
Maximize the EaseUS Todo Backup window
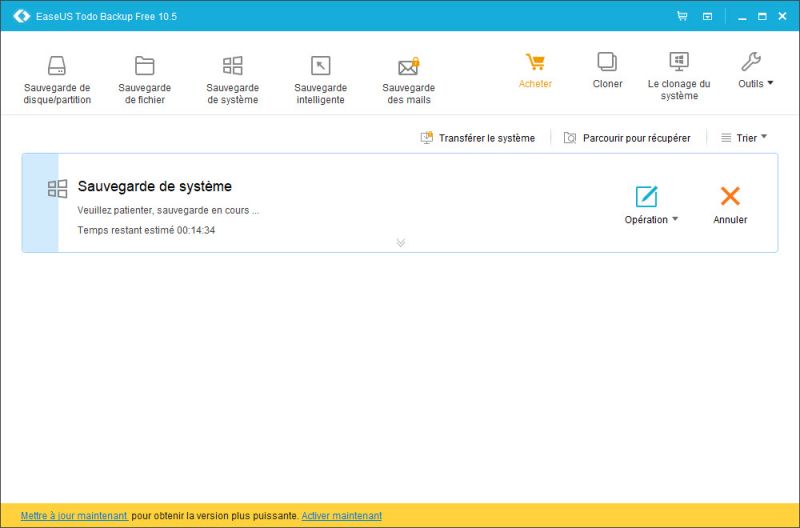click(x=762, y=16)
